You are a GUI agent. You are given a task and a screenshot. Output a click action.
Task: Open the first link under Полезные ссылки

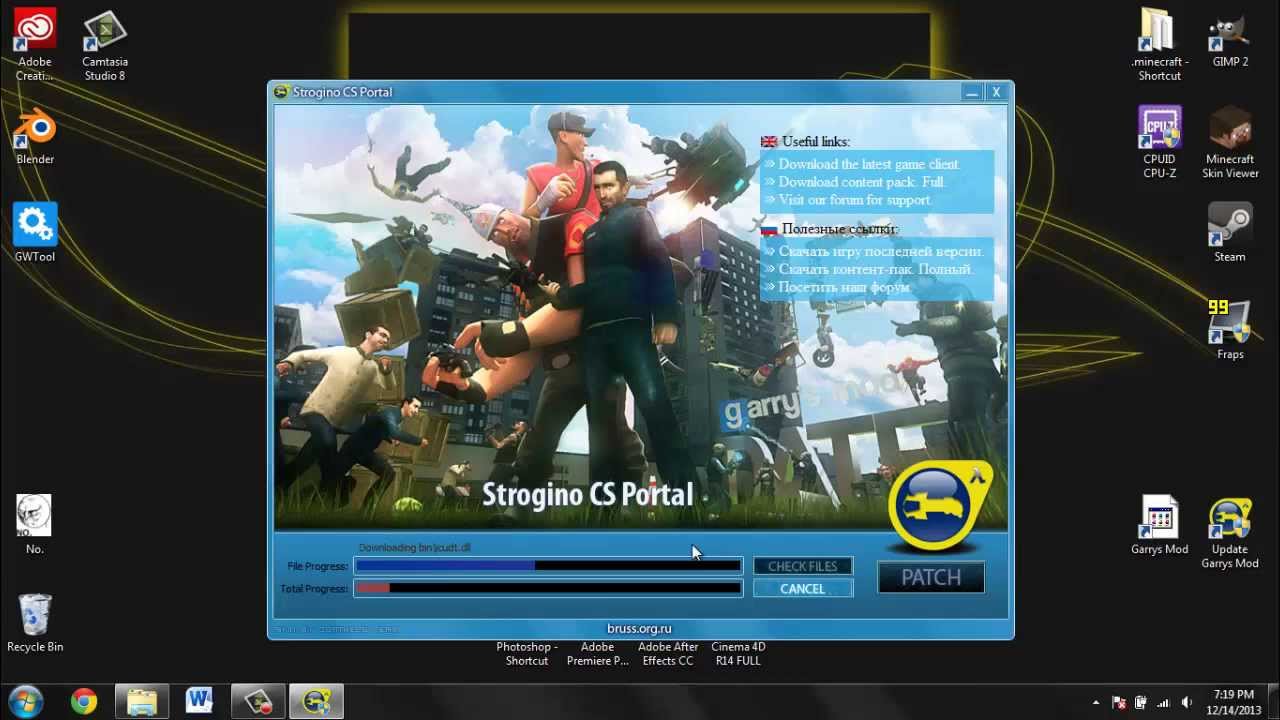click(881, 251)
